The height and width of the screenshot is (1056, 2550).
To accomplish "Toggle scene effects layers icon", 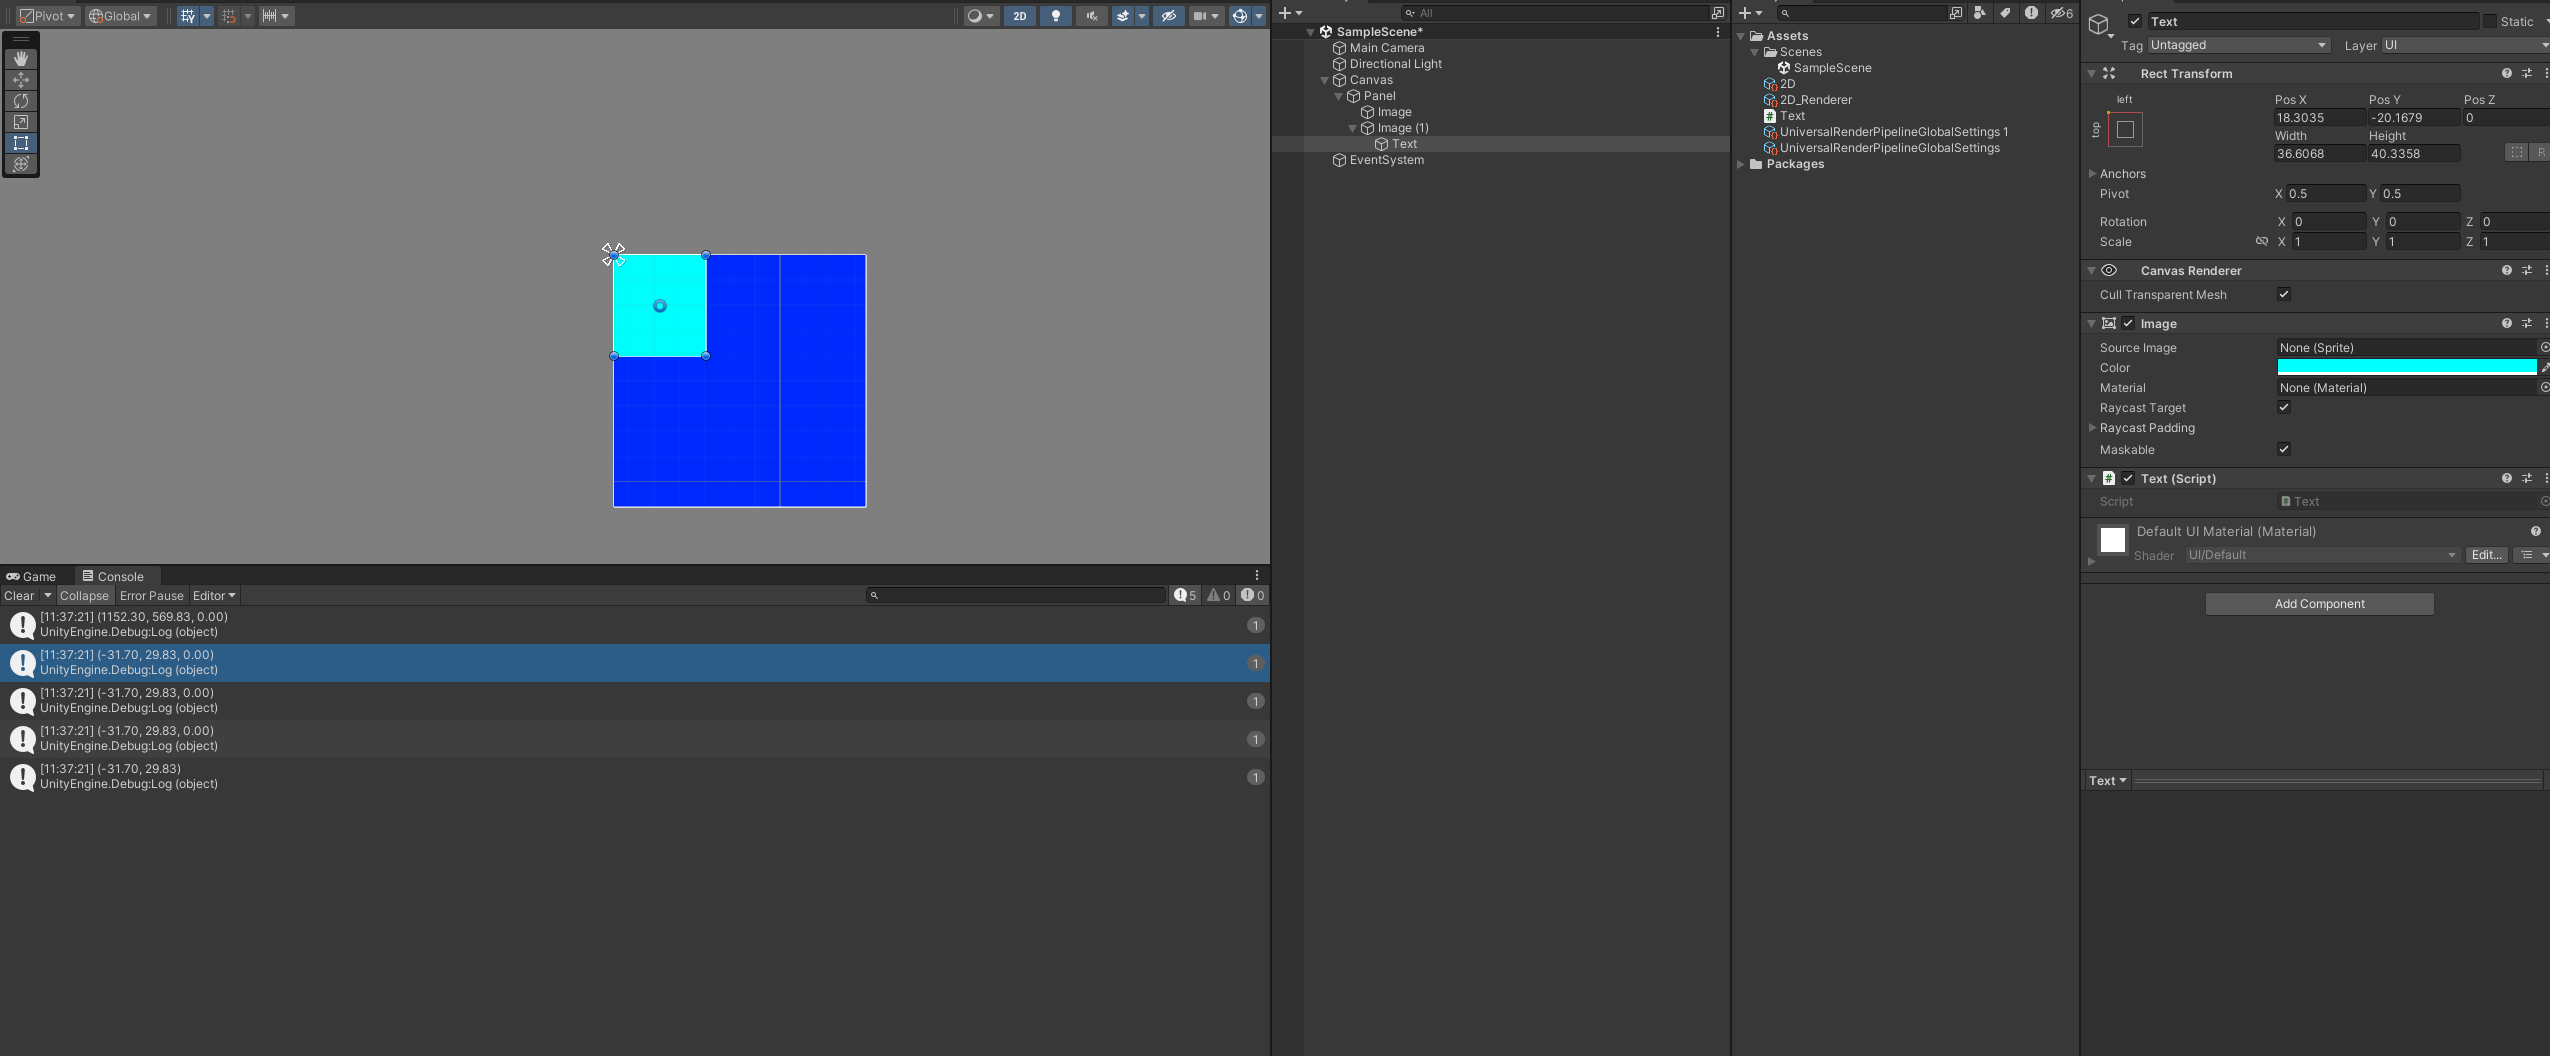I will click(1123, 16).
